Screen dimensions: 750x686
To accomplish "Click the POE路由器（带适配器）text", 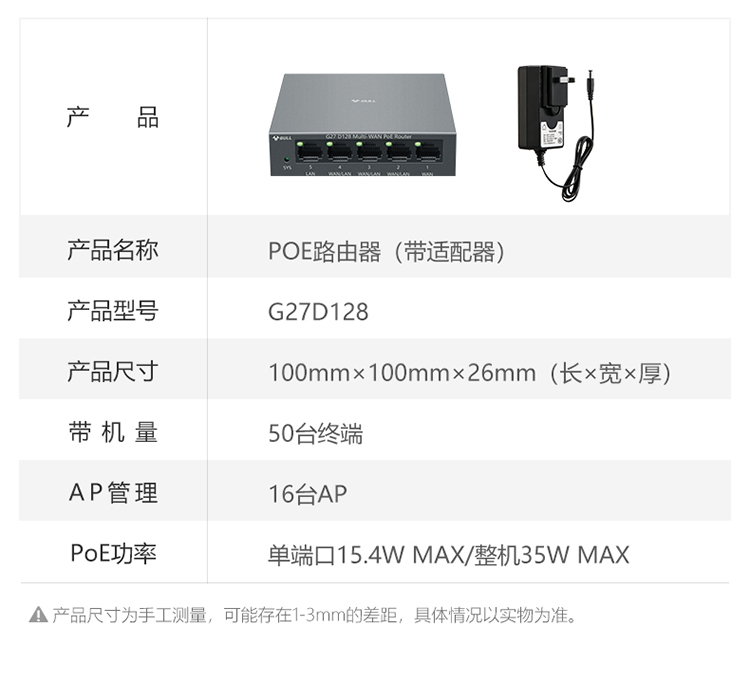I will pos(386,252).
